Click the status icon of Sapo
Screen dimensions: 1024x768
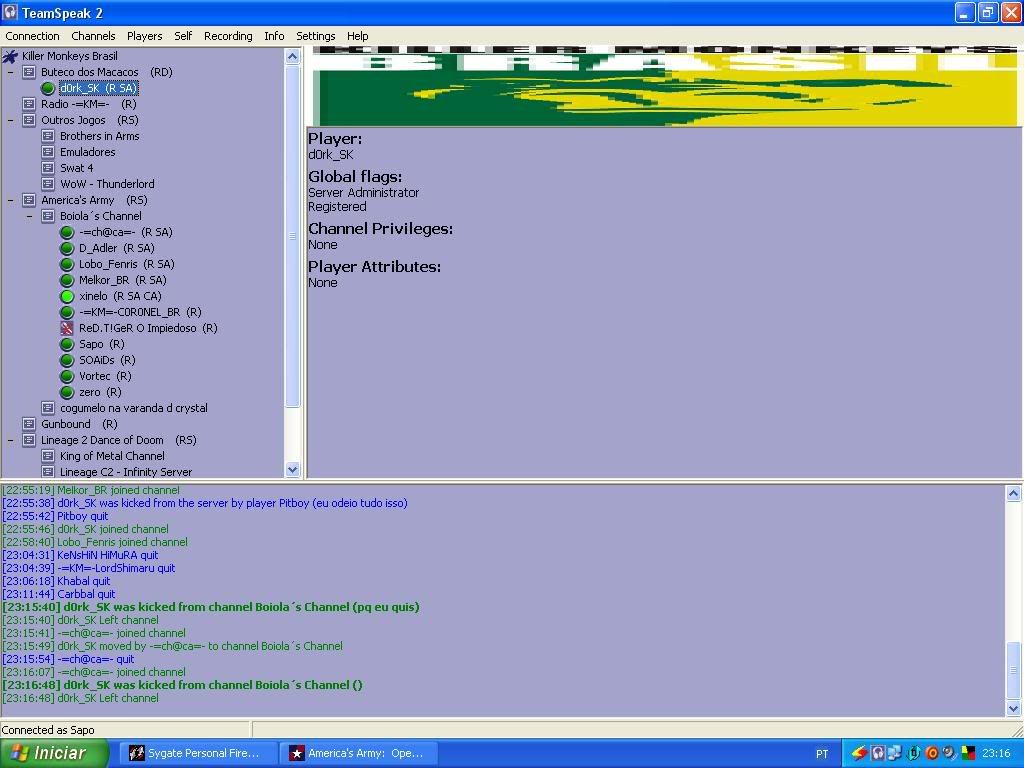[x=67, y=344]
